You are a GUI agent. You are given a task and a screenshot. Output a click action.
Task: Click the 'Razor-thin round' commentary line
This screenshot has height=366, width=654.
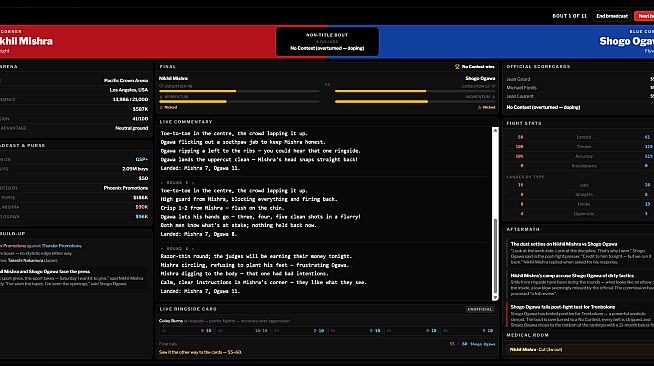[x=256, y=256]
